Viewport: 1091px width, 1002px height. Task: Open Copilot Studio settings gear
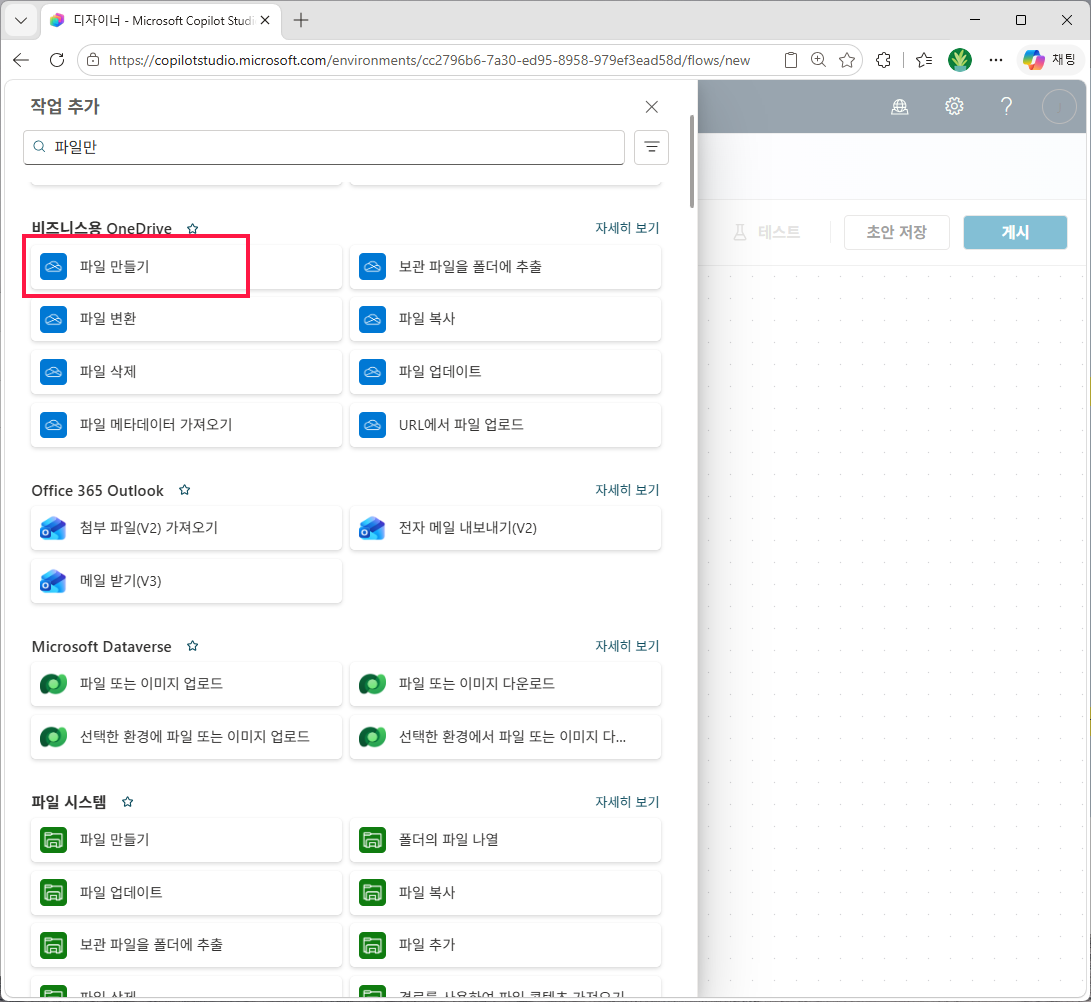(954, 106)
